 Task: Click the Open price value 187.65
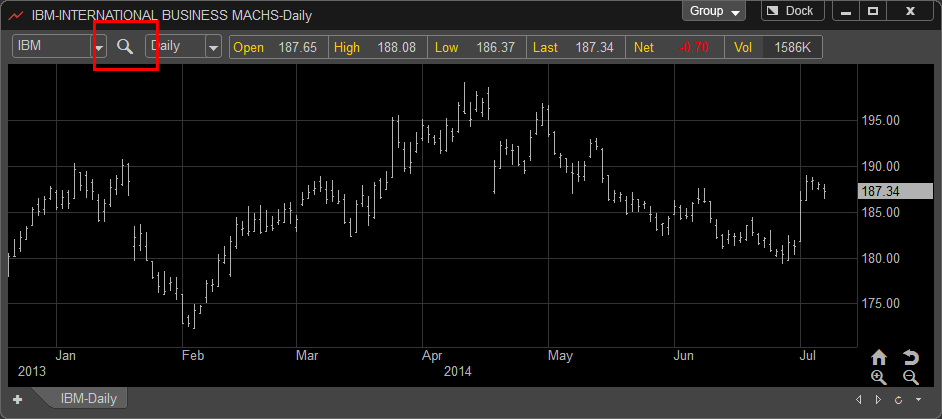click(297, 47)
